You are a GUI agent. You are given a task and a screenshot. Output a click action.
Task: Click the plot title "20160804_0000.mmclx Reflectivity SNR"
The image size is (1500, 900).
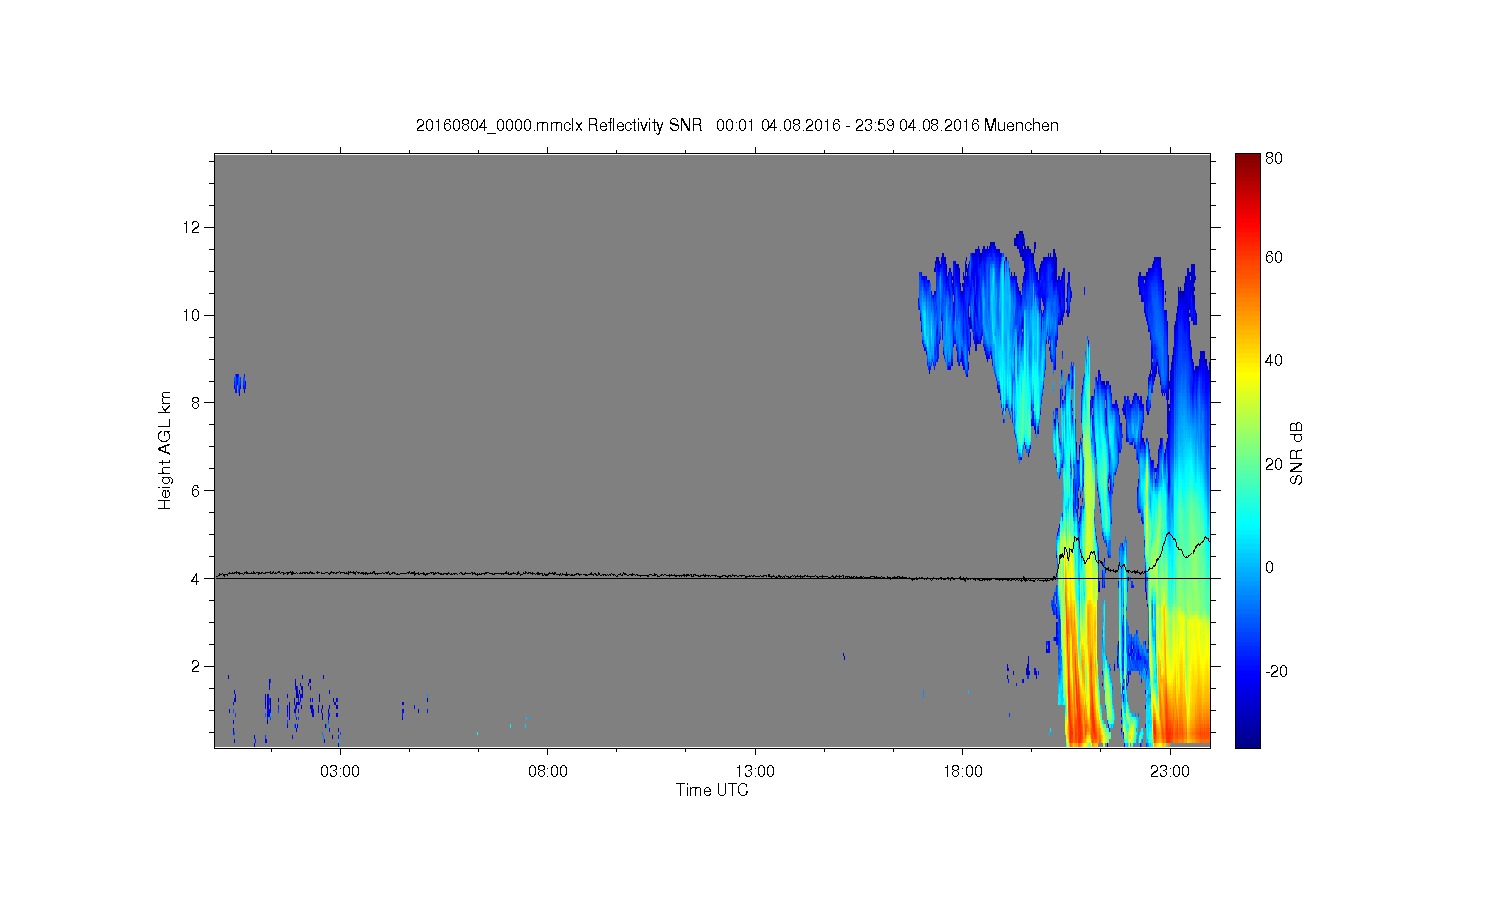click(x=559, y=125)
